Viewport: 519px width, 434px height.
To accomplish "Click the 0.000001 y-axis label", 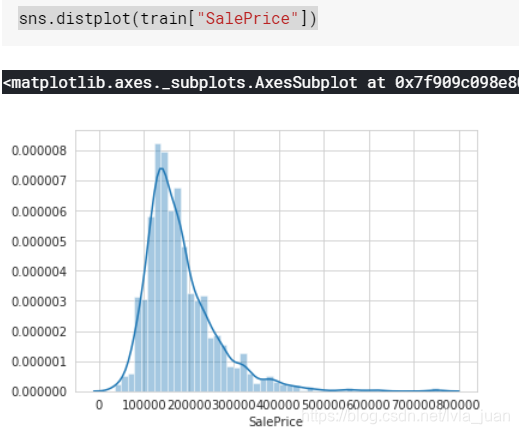I will point(39,361).
